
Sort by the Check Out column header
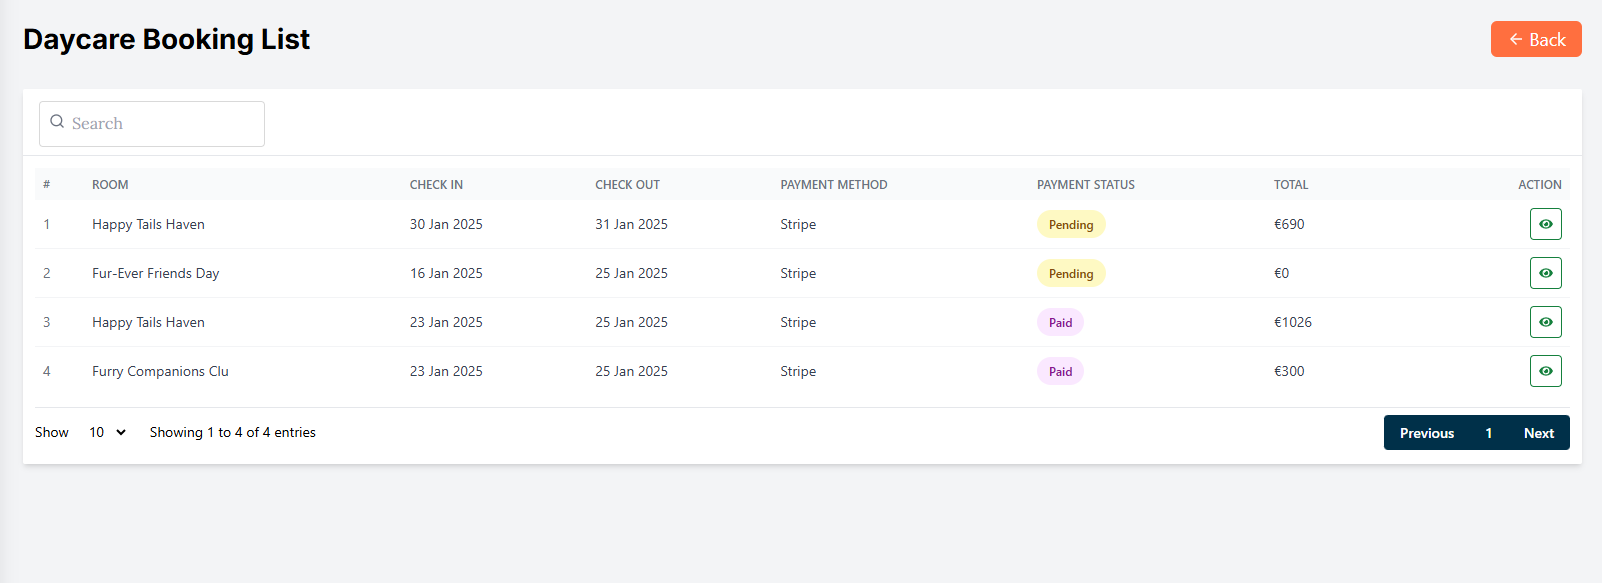click(627, 185)
